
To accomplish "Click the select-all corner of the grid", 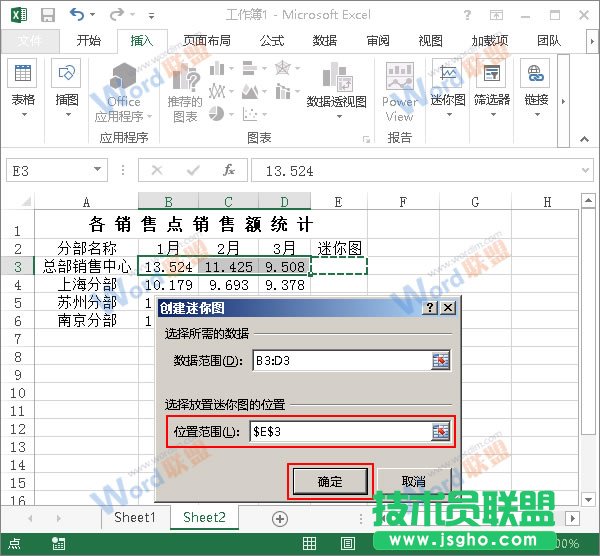I will pos(24,202).
